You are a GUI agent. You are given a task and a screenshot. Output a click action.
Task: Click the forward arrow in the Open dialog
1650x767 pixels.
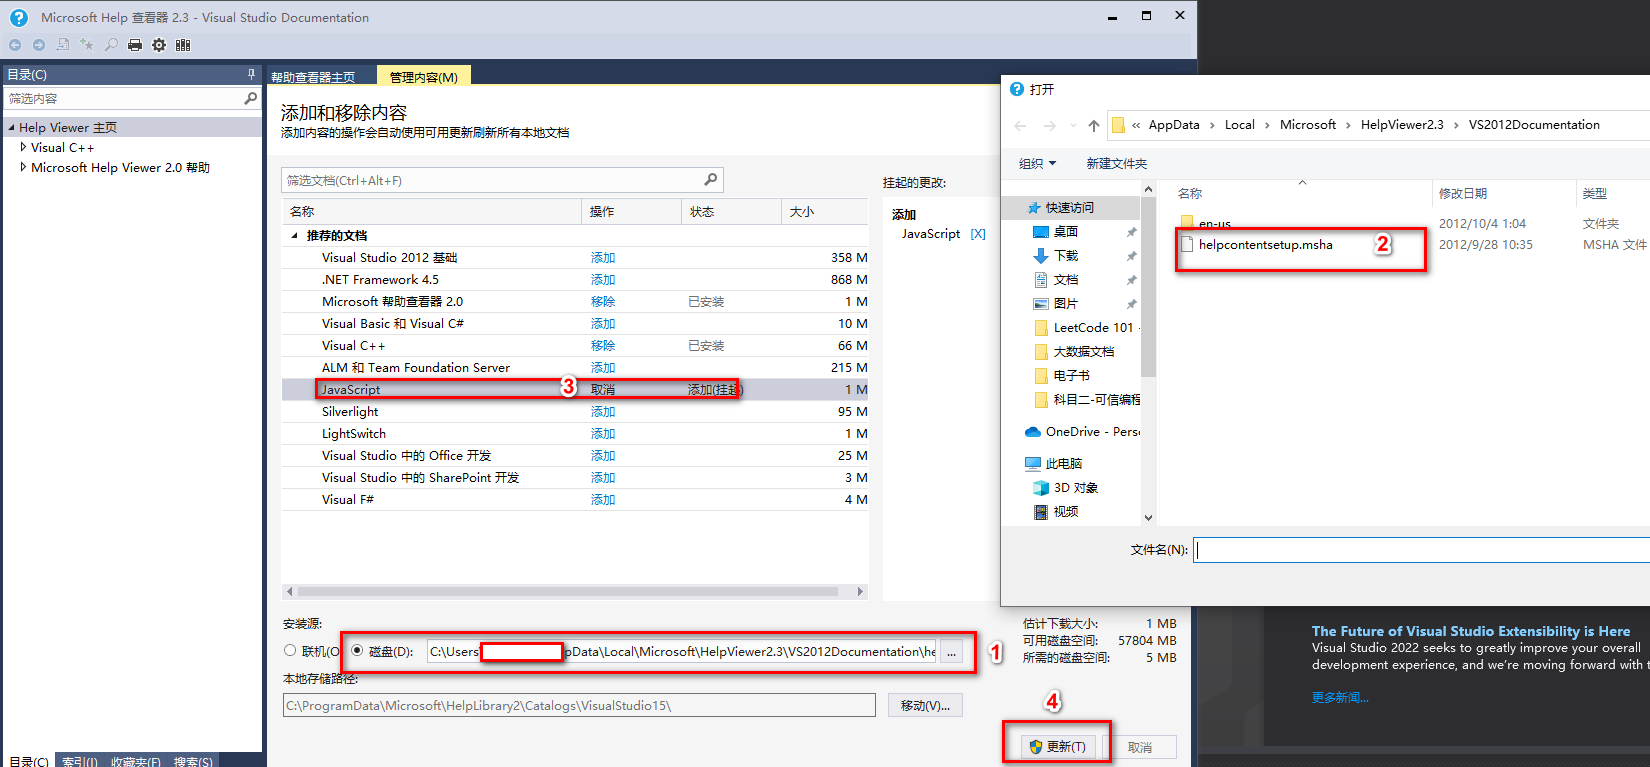point(1049,125)
